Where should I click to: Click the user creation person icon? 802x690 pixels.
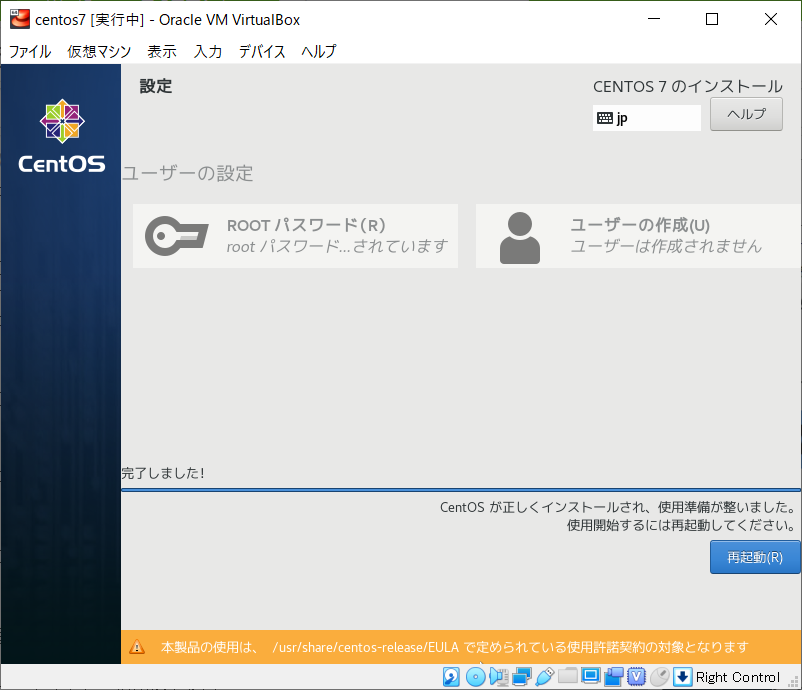[x=520, y=238]
